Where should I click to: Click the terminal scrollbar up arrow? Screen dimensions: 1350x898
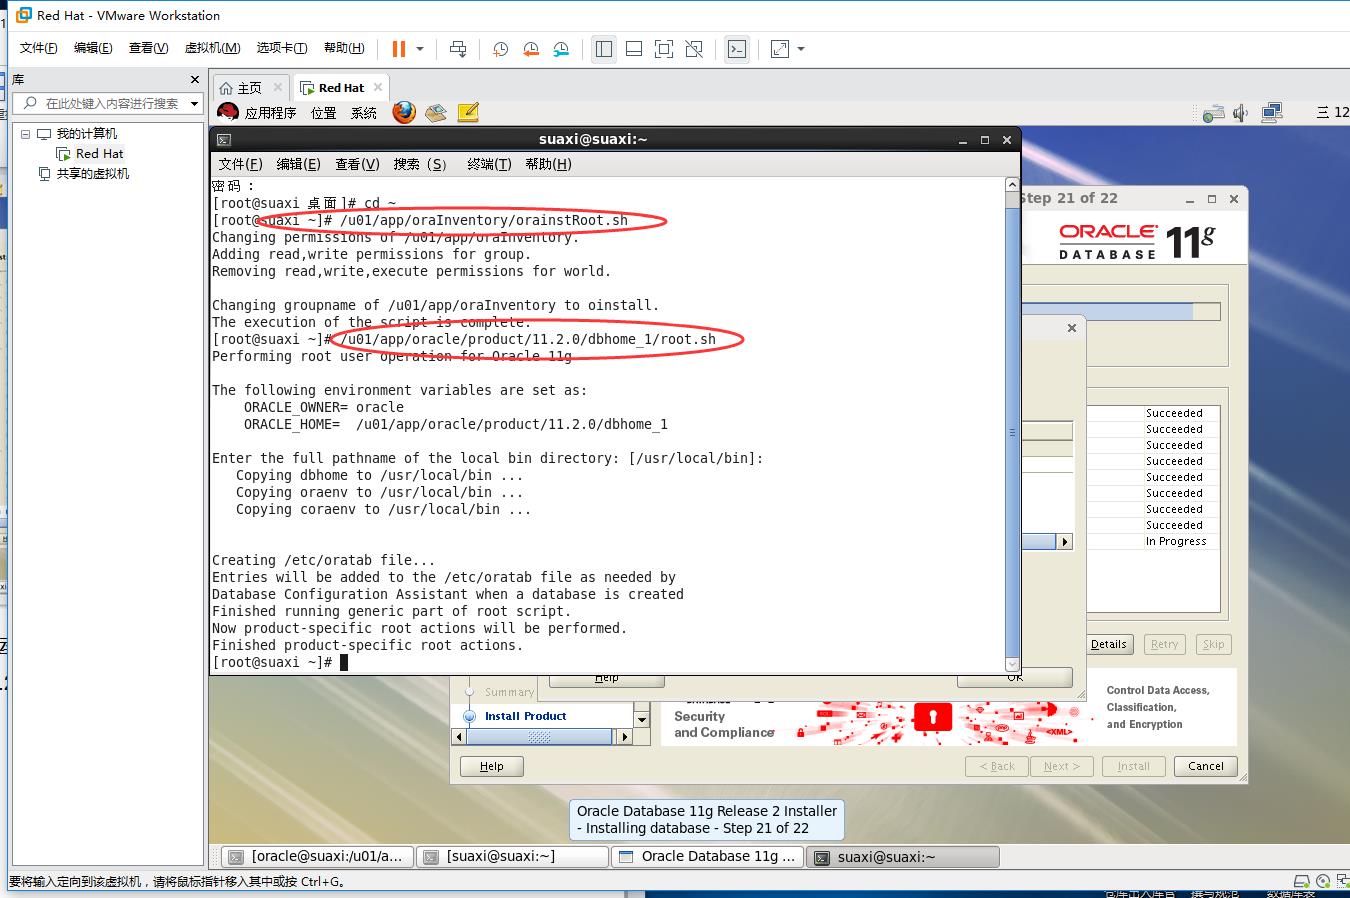point(1012,185)
